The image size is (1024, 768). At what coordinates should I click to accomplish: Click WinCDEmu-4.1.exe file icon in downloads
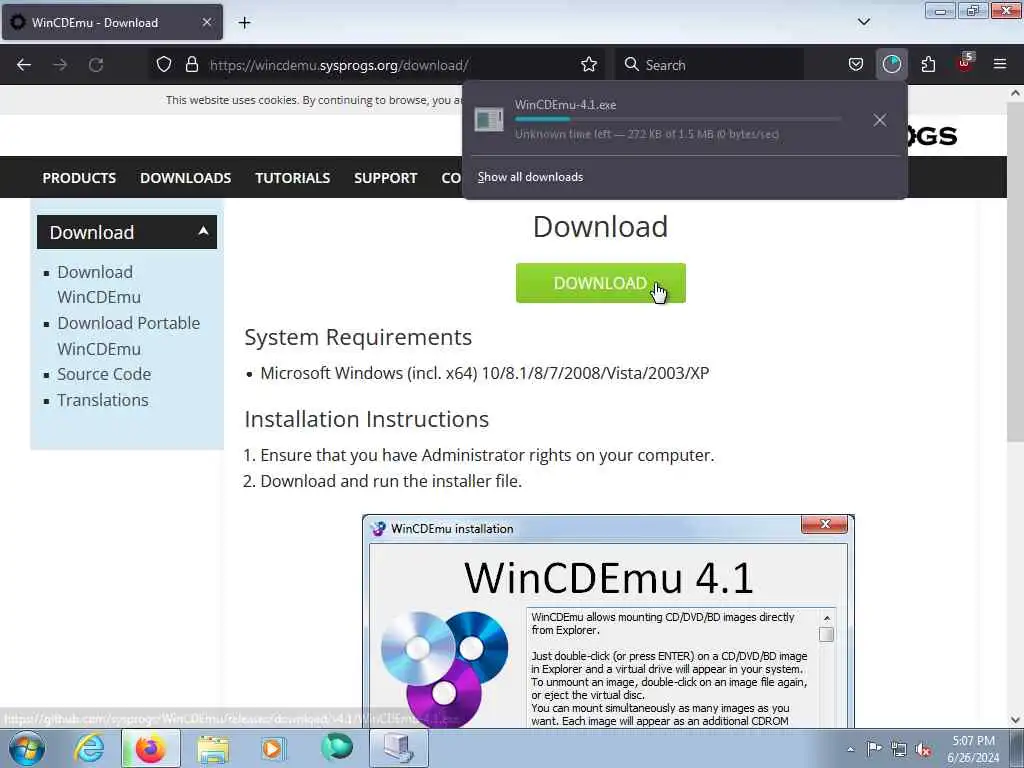tap(488, 120)
